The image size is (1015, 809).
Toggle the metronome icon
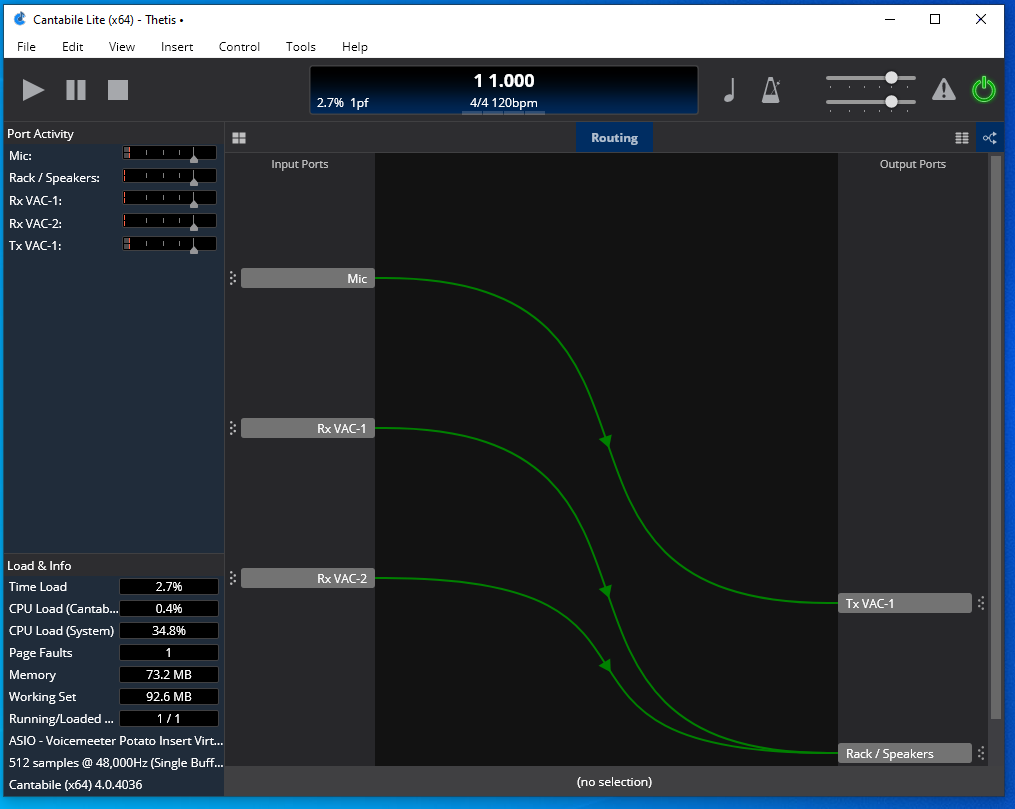click(771, 90)
